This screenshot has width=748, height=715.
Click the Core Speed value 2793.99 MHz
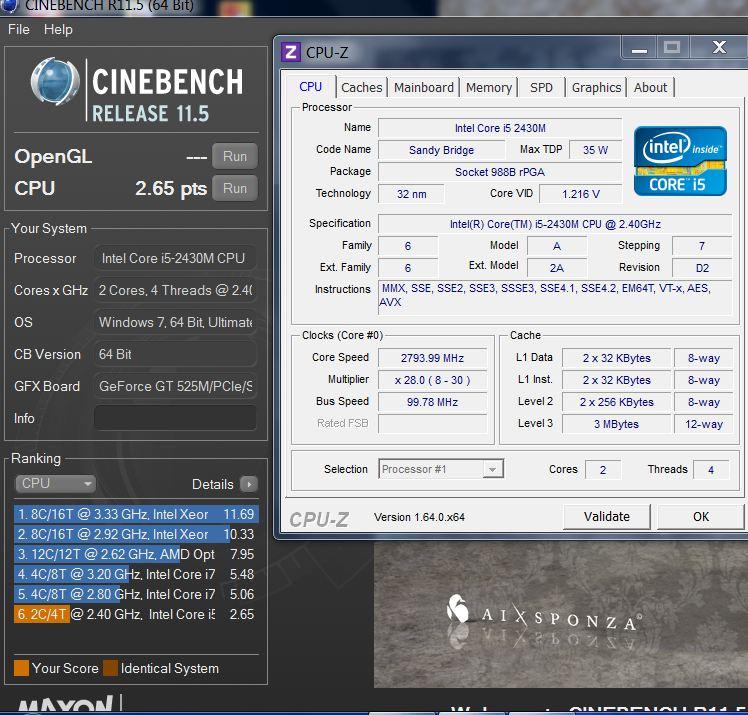(x=432, y=358)
